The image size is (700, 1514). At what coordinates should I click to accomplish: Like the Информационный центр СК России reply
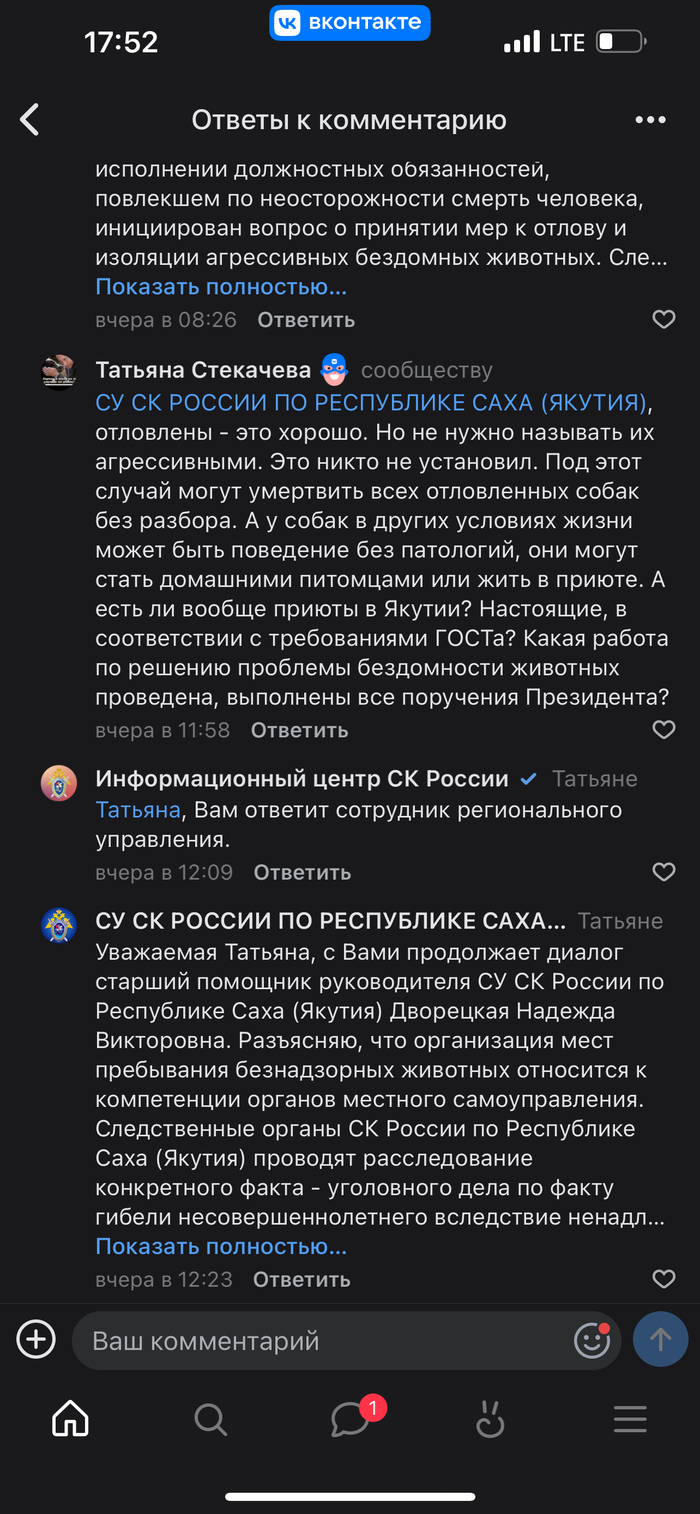pos(664,872)
